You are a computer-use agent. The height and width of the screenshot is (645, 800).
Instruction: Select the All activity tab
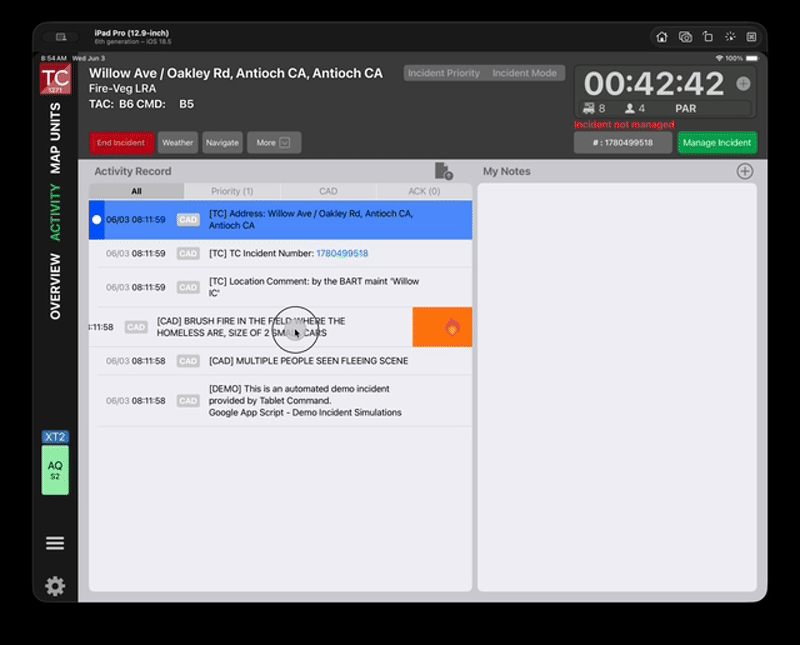coord(136,191)
